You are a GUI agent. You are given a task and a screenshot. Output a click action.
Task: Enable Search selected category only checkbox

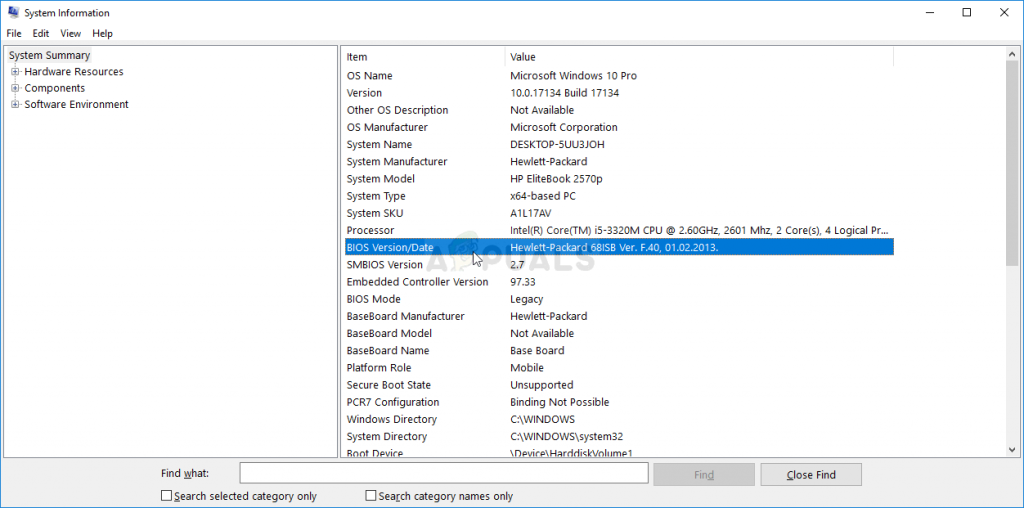tap(167, 496)
